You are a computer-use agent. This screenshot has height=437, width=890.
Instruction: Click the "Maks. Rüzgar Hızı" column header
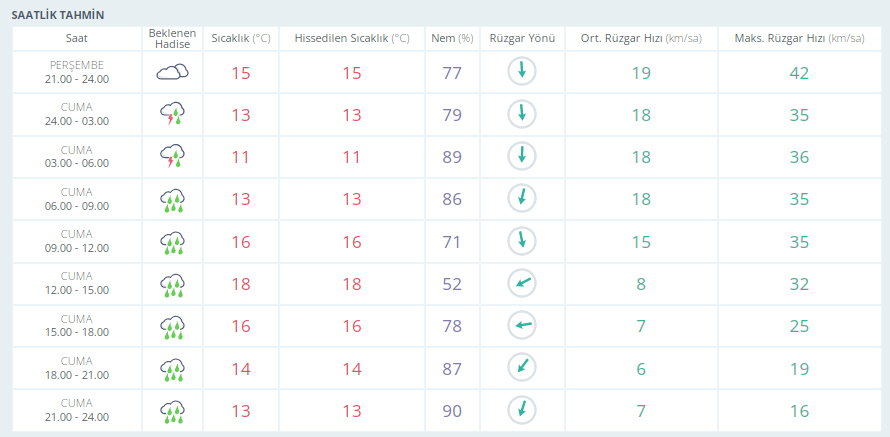coord(798,38)
